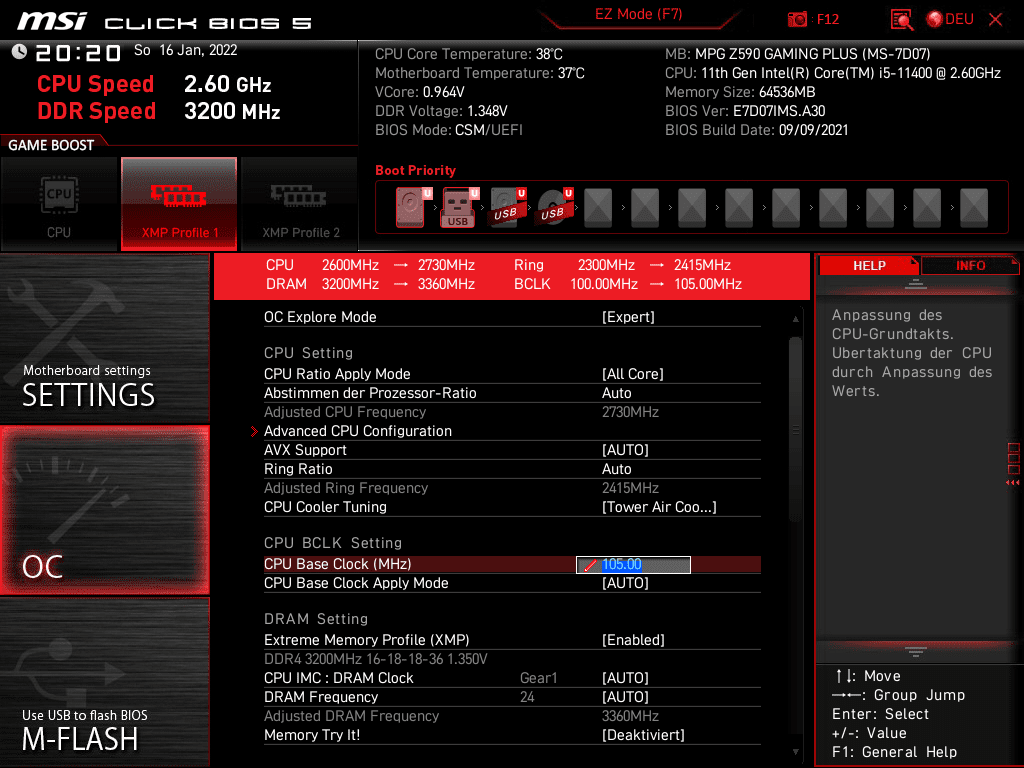Click the BIOS Ver: E7D07IMS.A30 text
1024x768 pixels.
coord(745,111)
